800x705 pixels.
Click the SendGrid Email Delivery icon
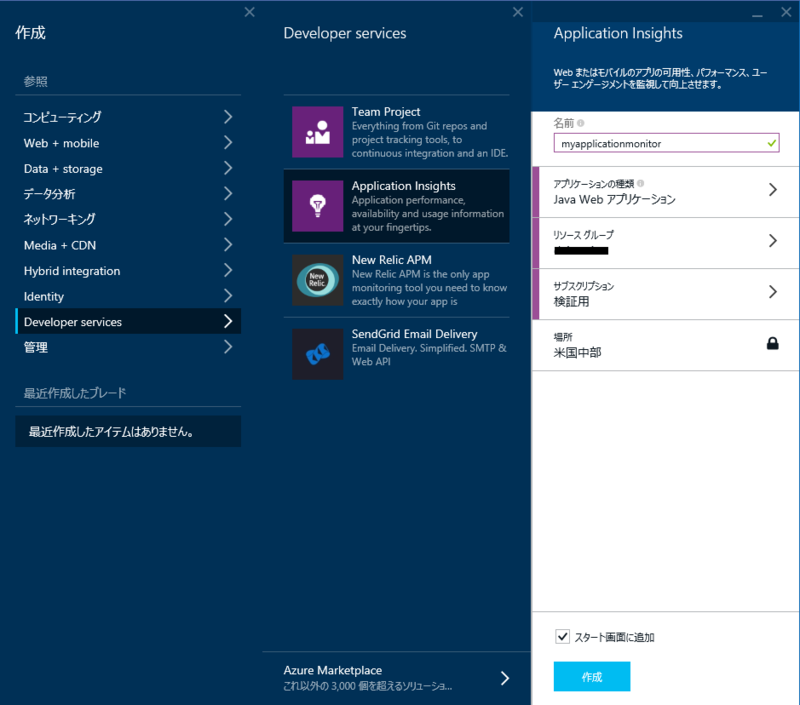[x=317, y=354]
